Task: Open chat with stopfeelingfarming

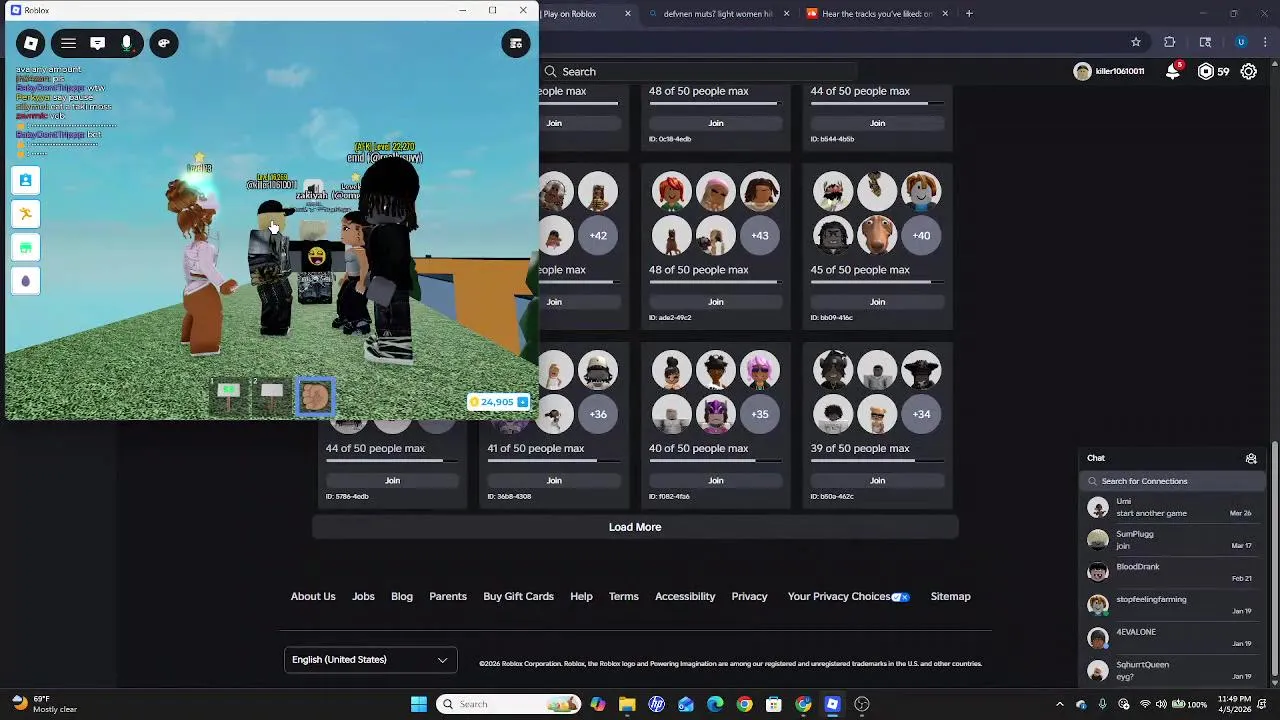Action: pyautogui.click(x=1174, y=606)
